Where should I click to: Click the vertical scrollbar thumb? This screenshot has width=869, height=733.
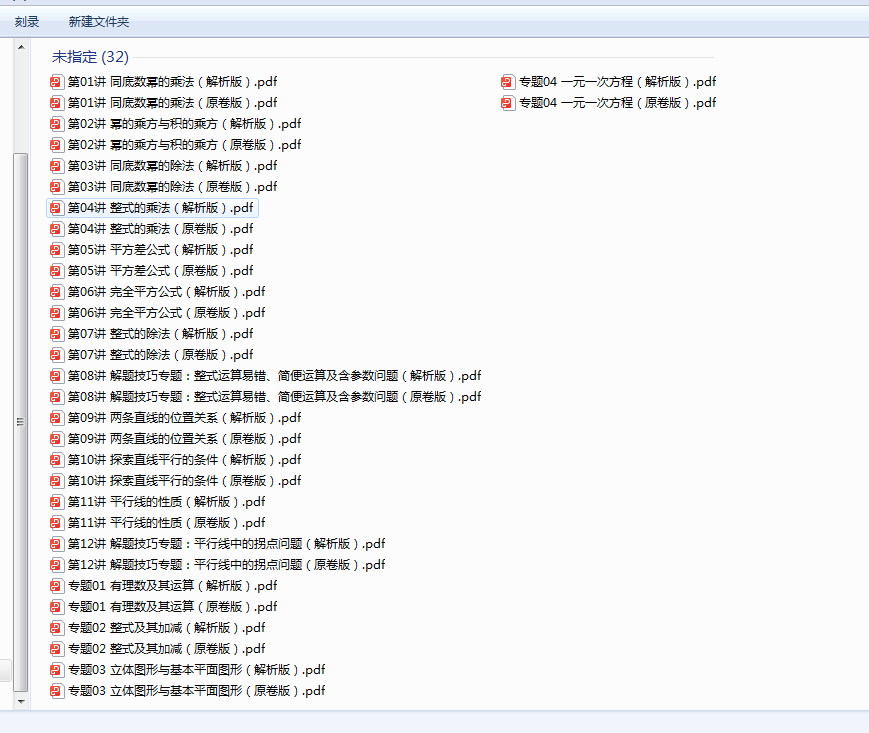(21, 422)
